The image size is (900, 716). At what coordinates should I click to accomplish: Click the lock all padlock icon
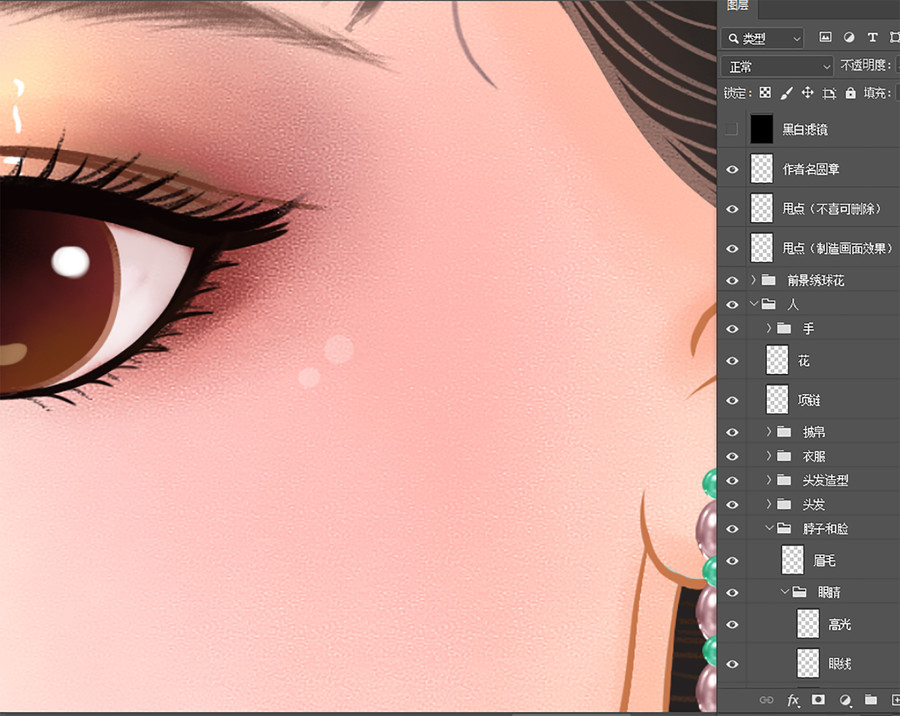(x=851, y=93)
